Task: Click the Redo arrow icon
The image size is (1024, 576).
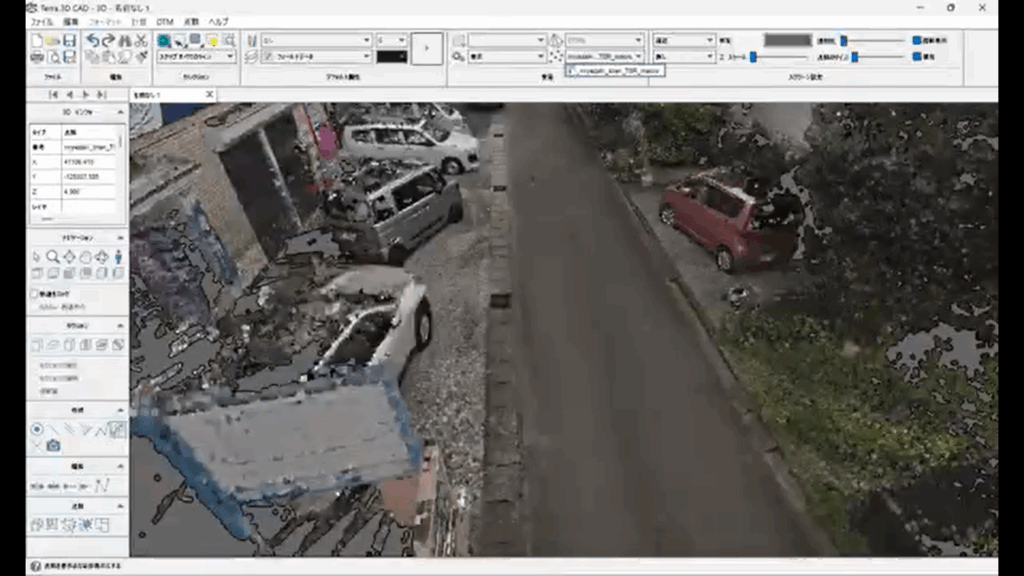Action: [108, 41]
